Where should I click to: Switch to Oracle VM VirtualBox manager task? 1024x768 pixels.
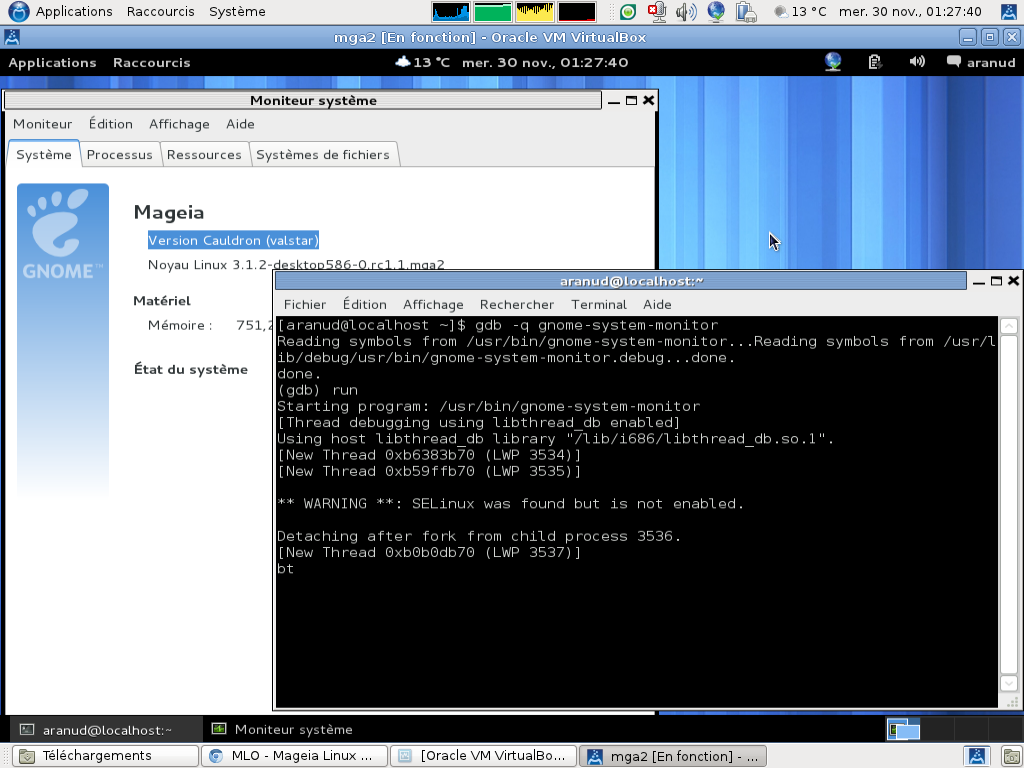(x=483, y=756)
